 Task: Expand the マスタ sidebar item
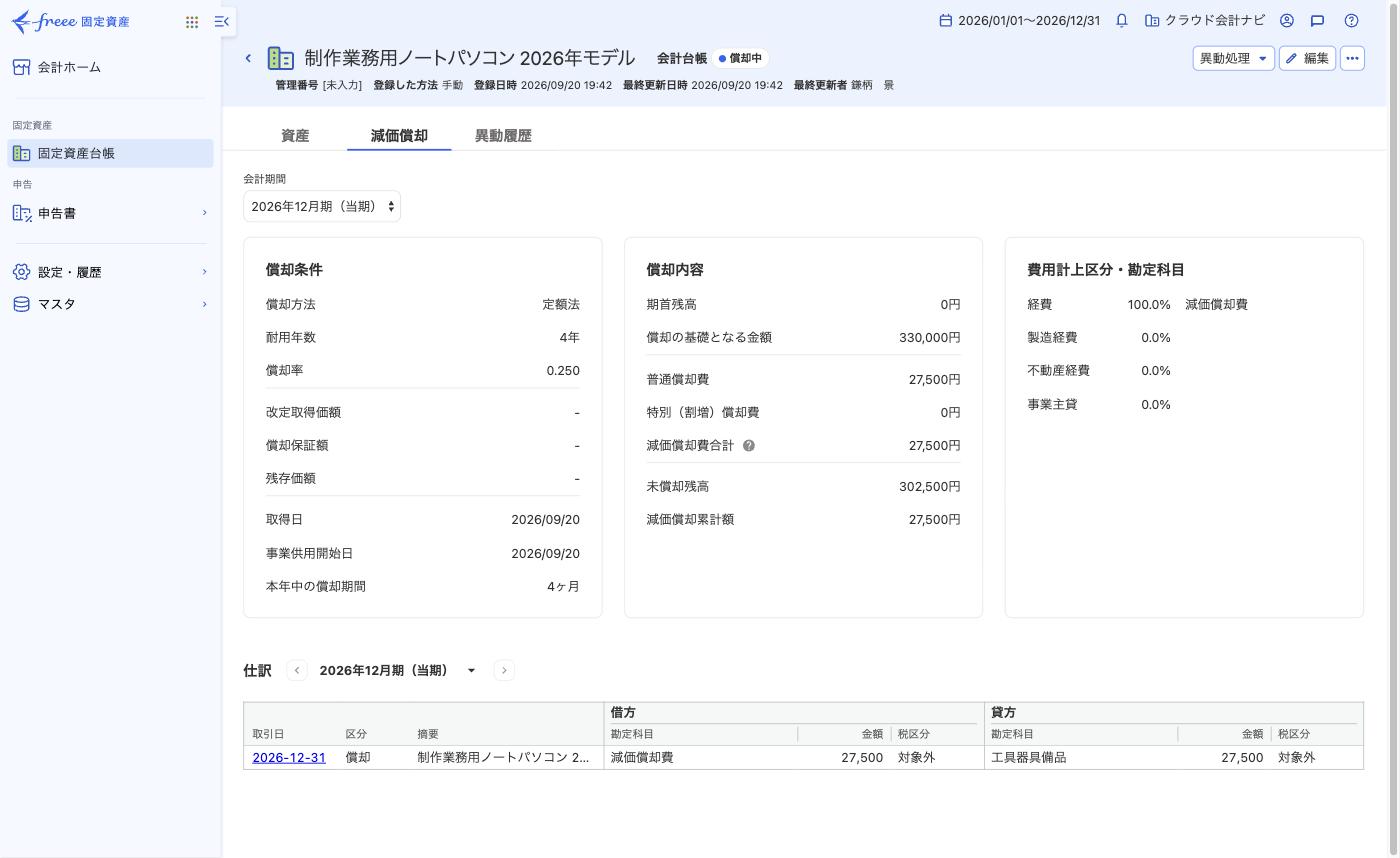tap(110, 304)
